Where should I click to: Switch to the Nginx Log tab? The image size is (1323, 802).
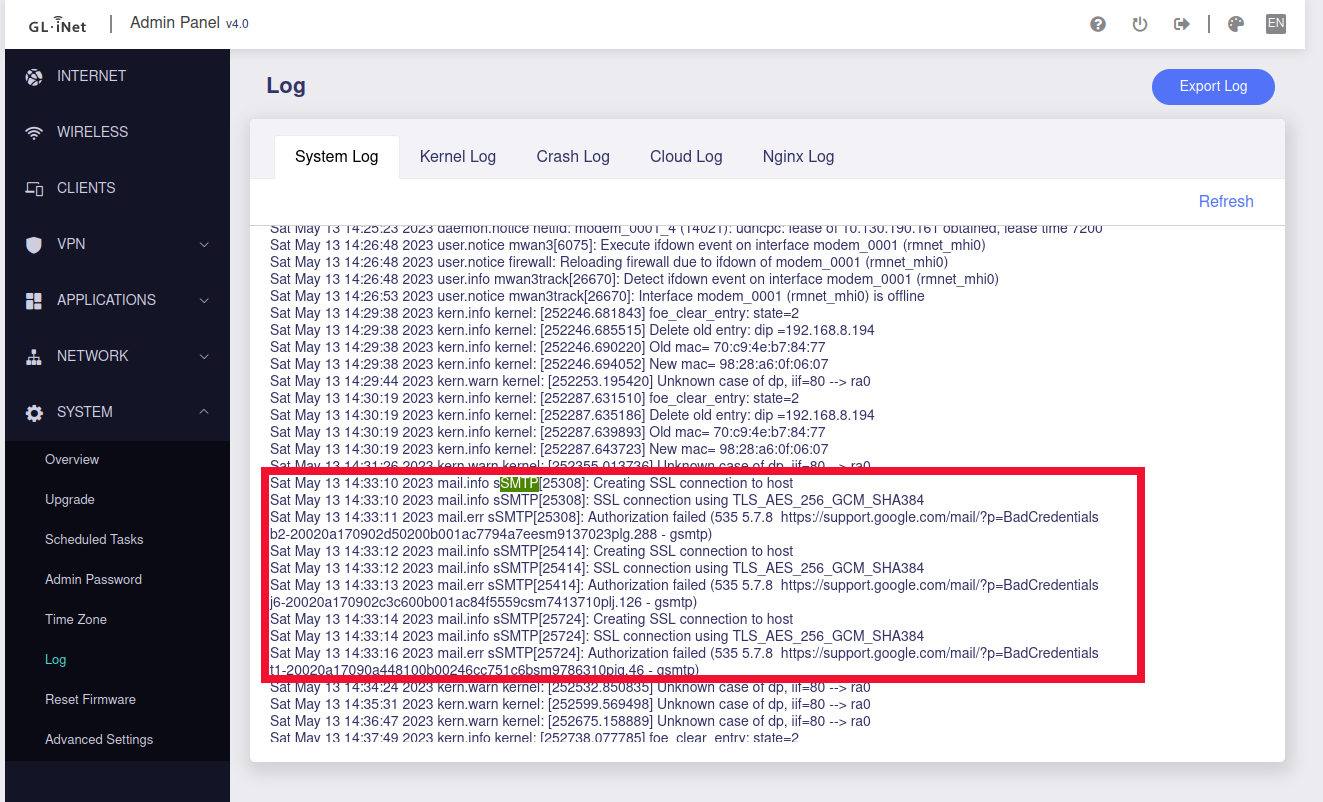point(798,157)
